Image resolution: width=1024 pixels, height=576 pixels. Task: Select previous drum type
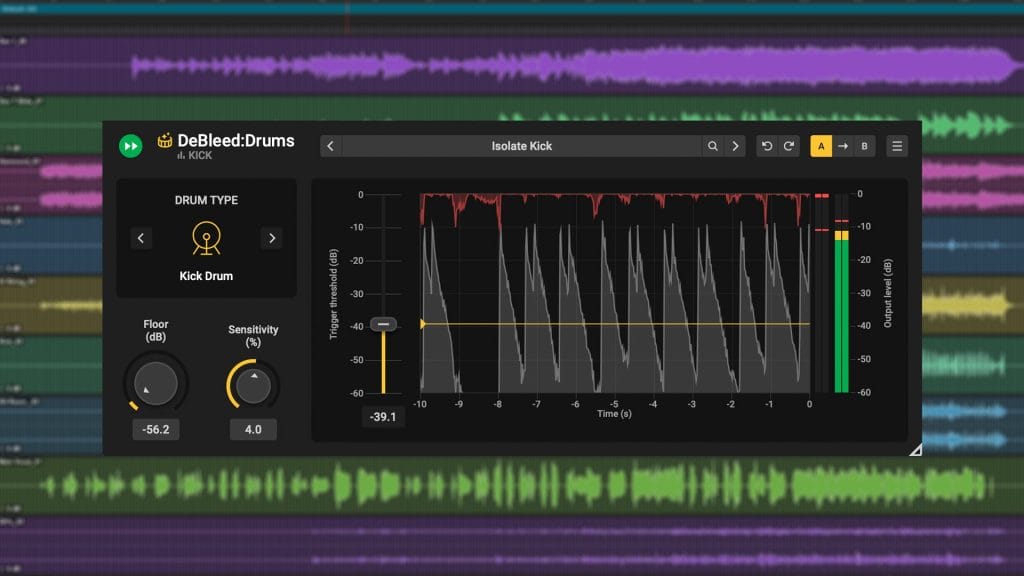pos(141,238)
